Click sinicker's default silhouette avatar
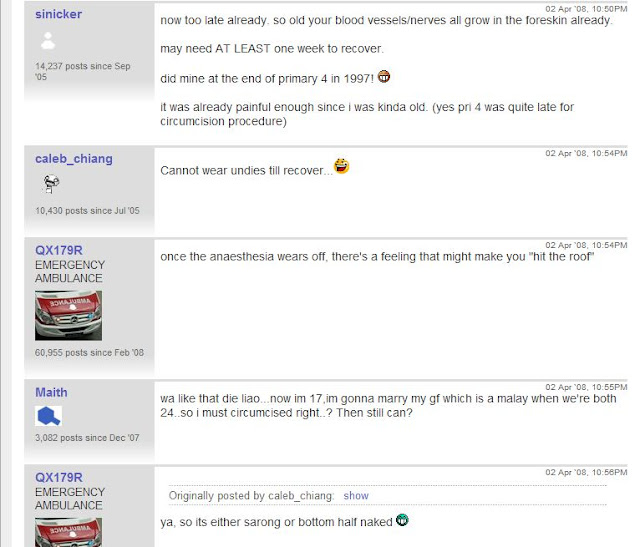Image resolution: width=640 pixels, height=547 pixels. coord(48,41)
